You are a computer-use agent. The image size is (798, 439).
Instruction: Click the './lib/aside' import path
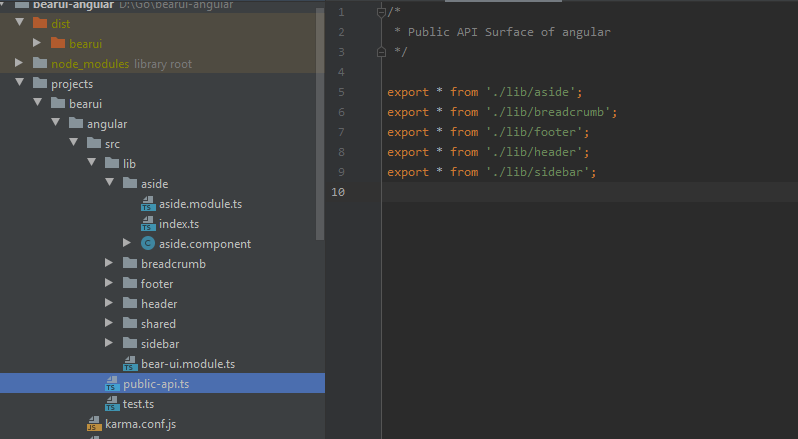(530, 92)
